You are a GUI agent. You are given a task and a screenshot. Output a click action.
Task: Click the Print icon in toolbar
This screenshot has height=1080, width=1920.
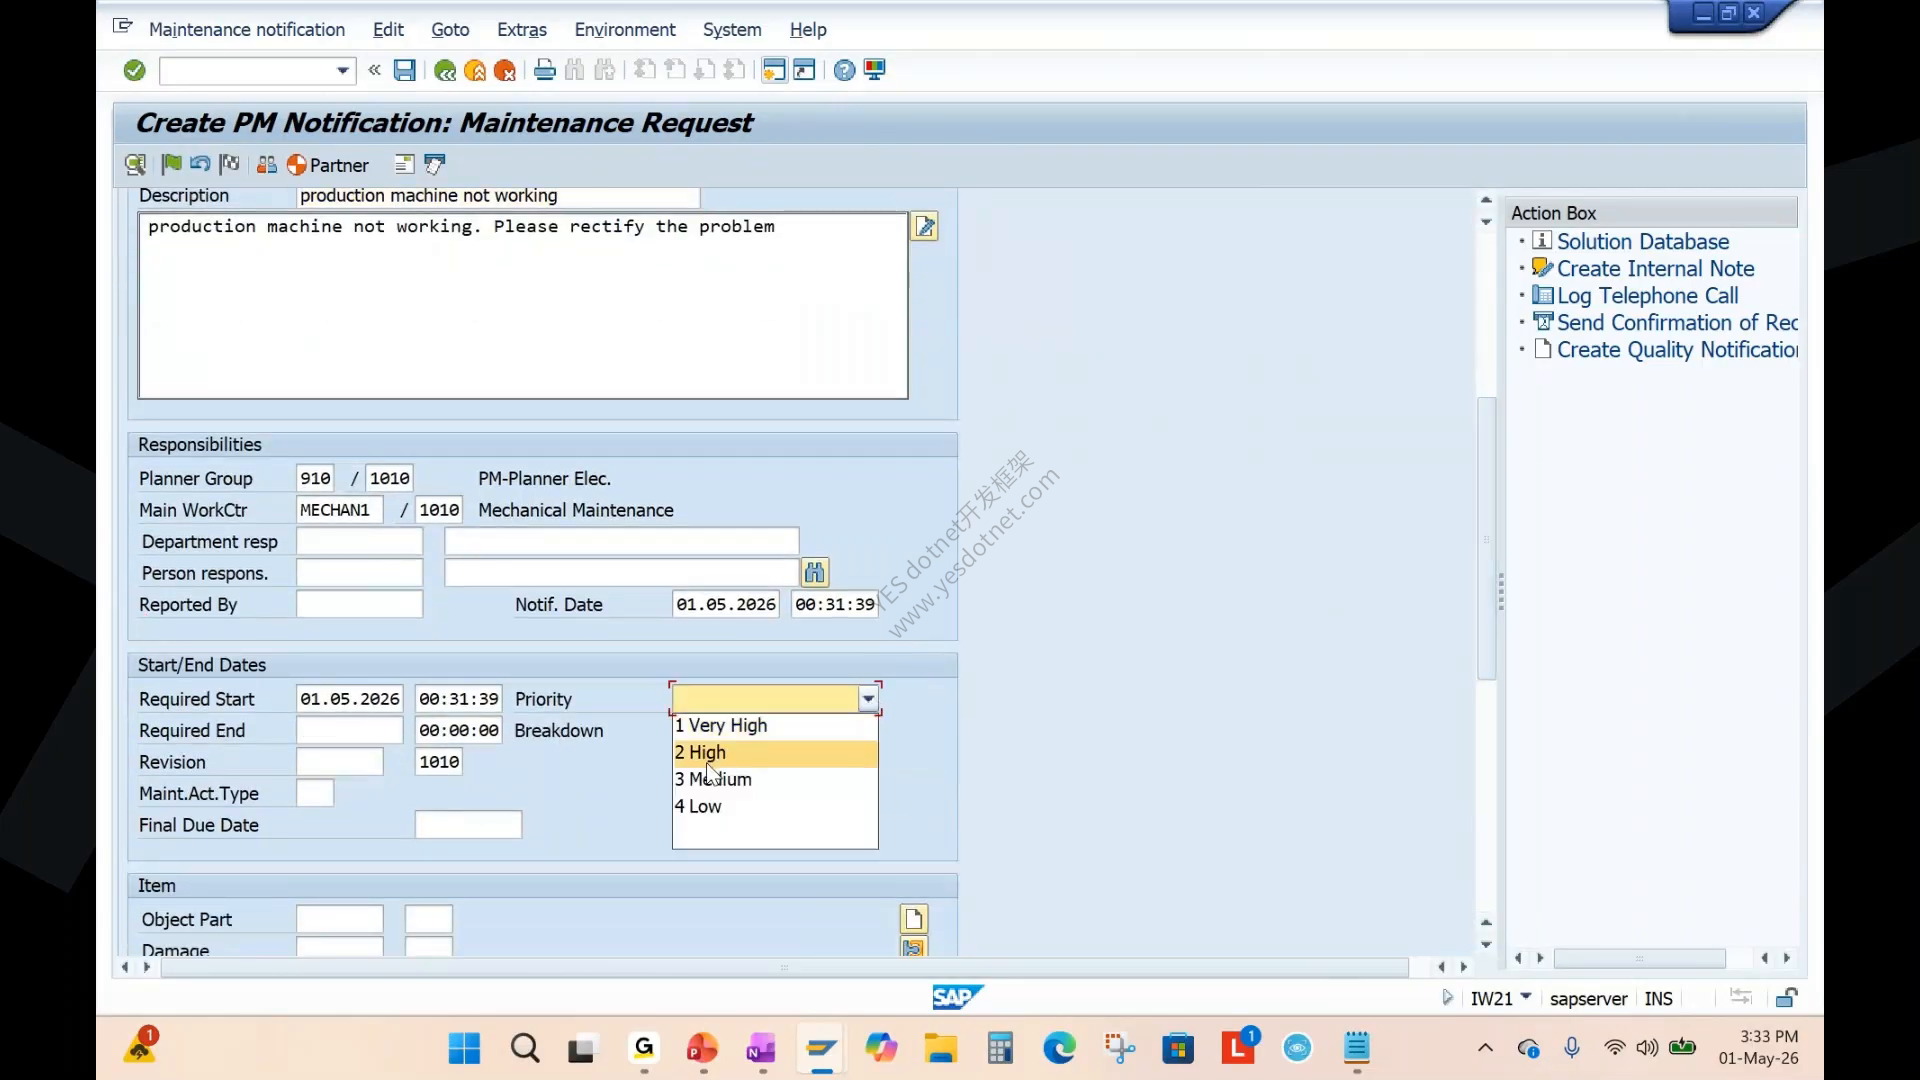(544, 70)
